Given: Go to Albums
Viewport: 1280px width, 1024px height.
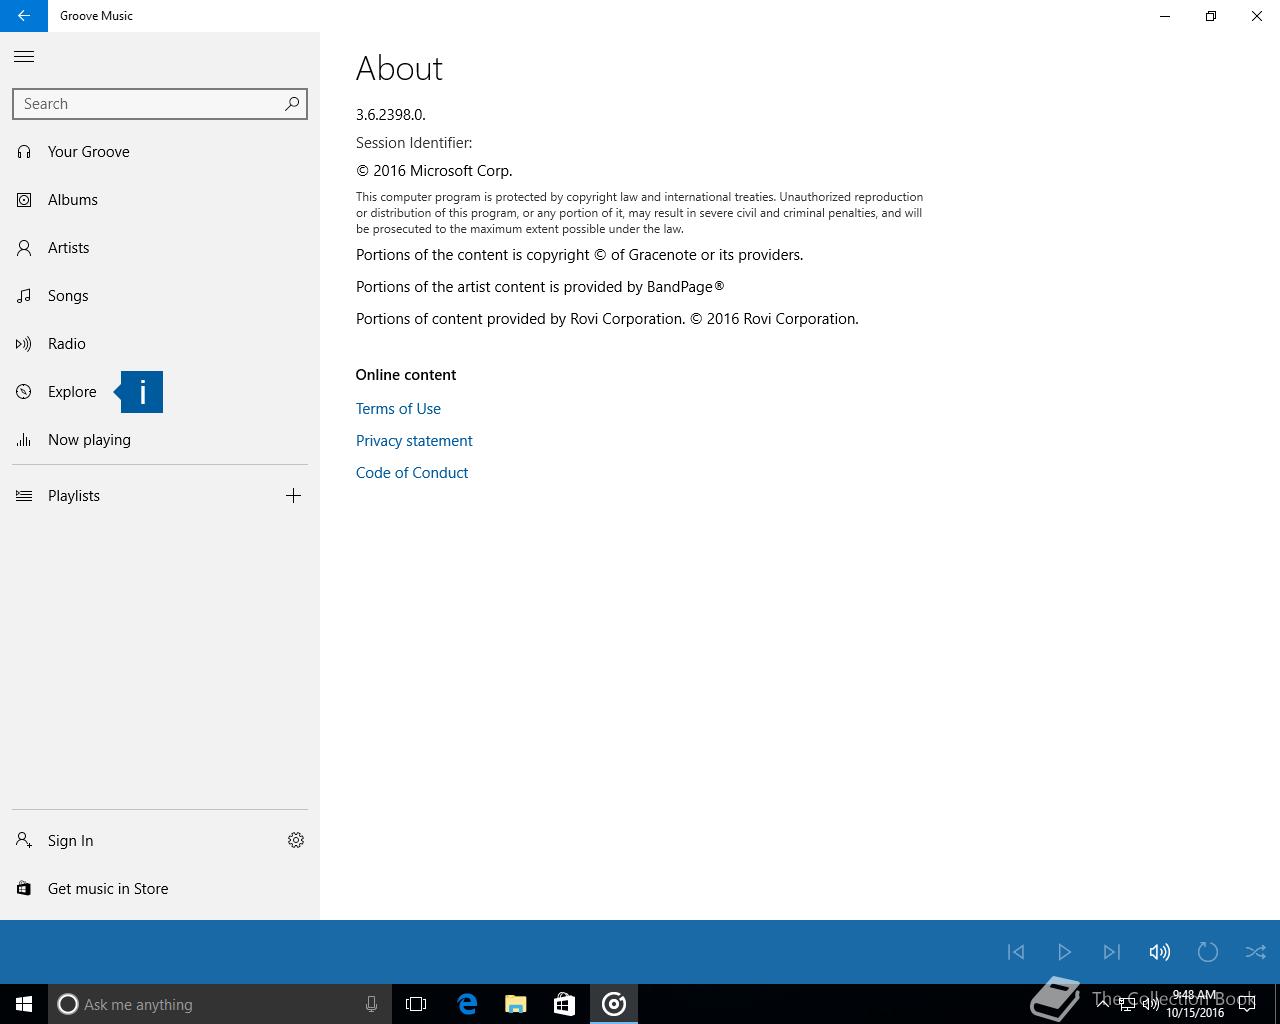Looking at the screenshot, I should pyautogui.click(x=160, y=200).
